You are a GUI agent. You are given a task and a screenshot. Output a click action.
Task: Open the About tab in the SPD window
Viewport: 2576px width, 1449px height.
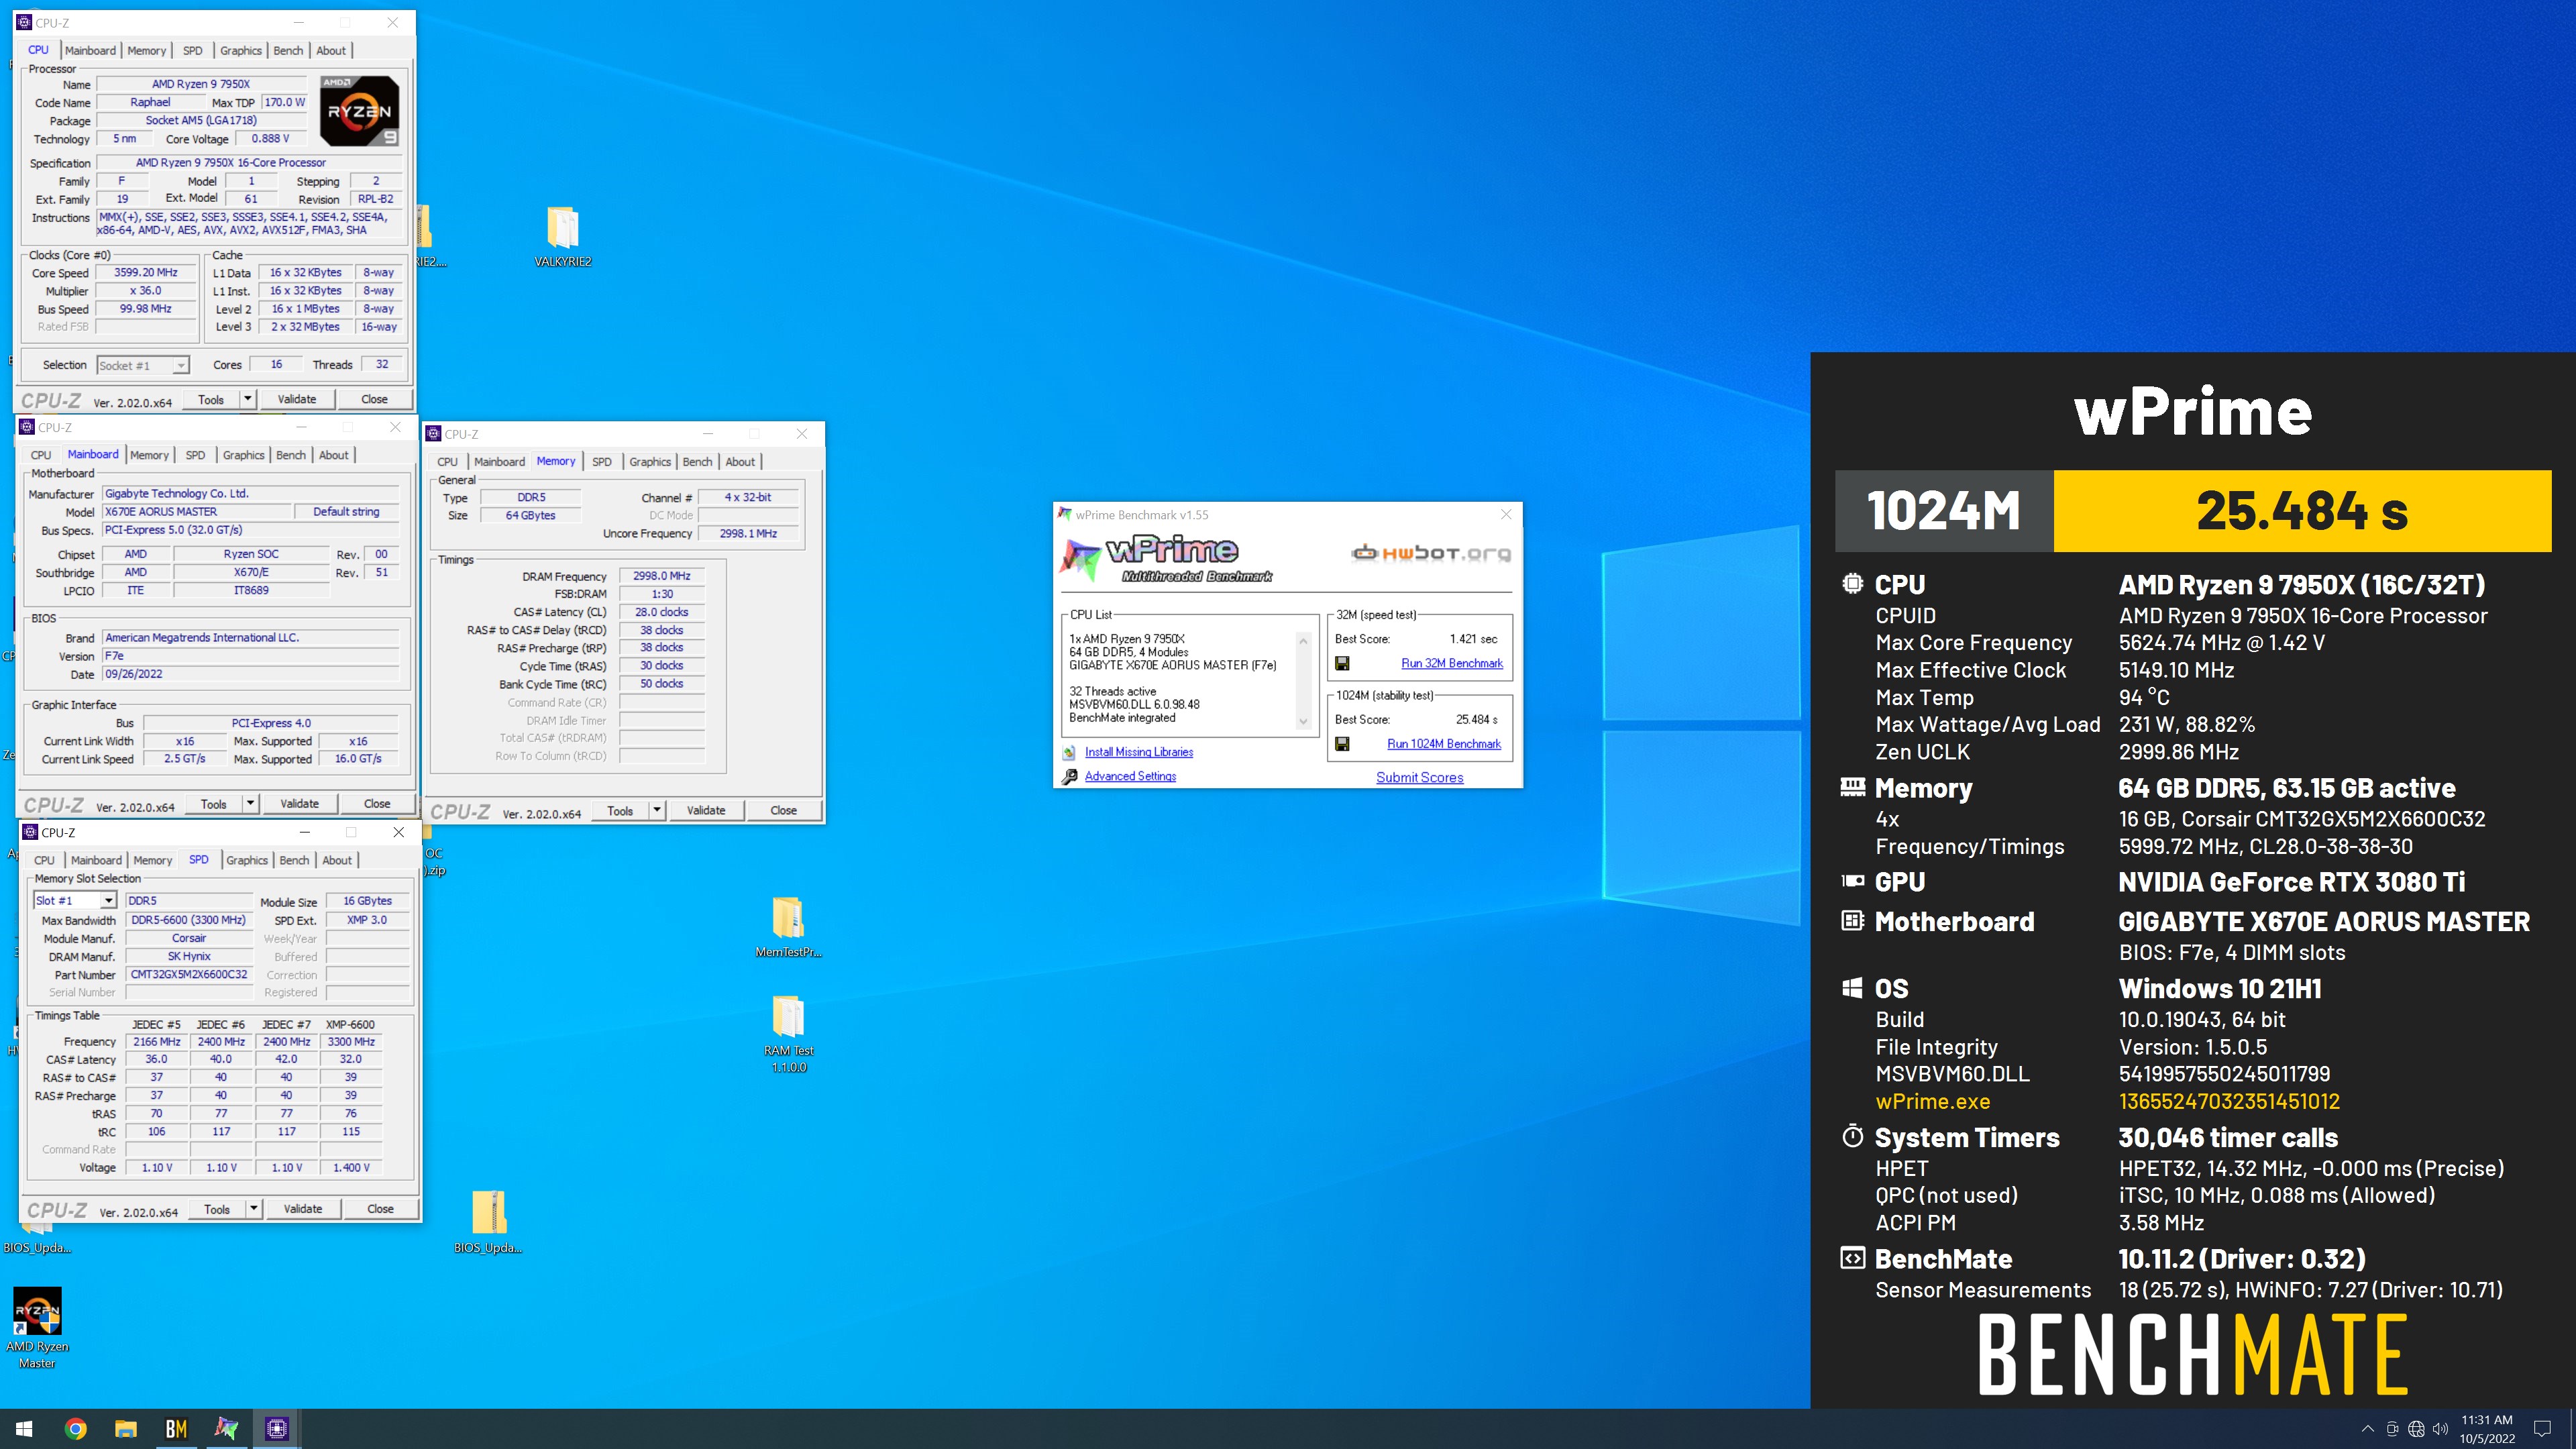point(337,860)
